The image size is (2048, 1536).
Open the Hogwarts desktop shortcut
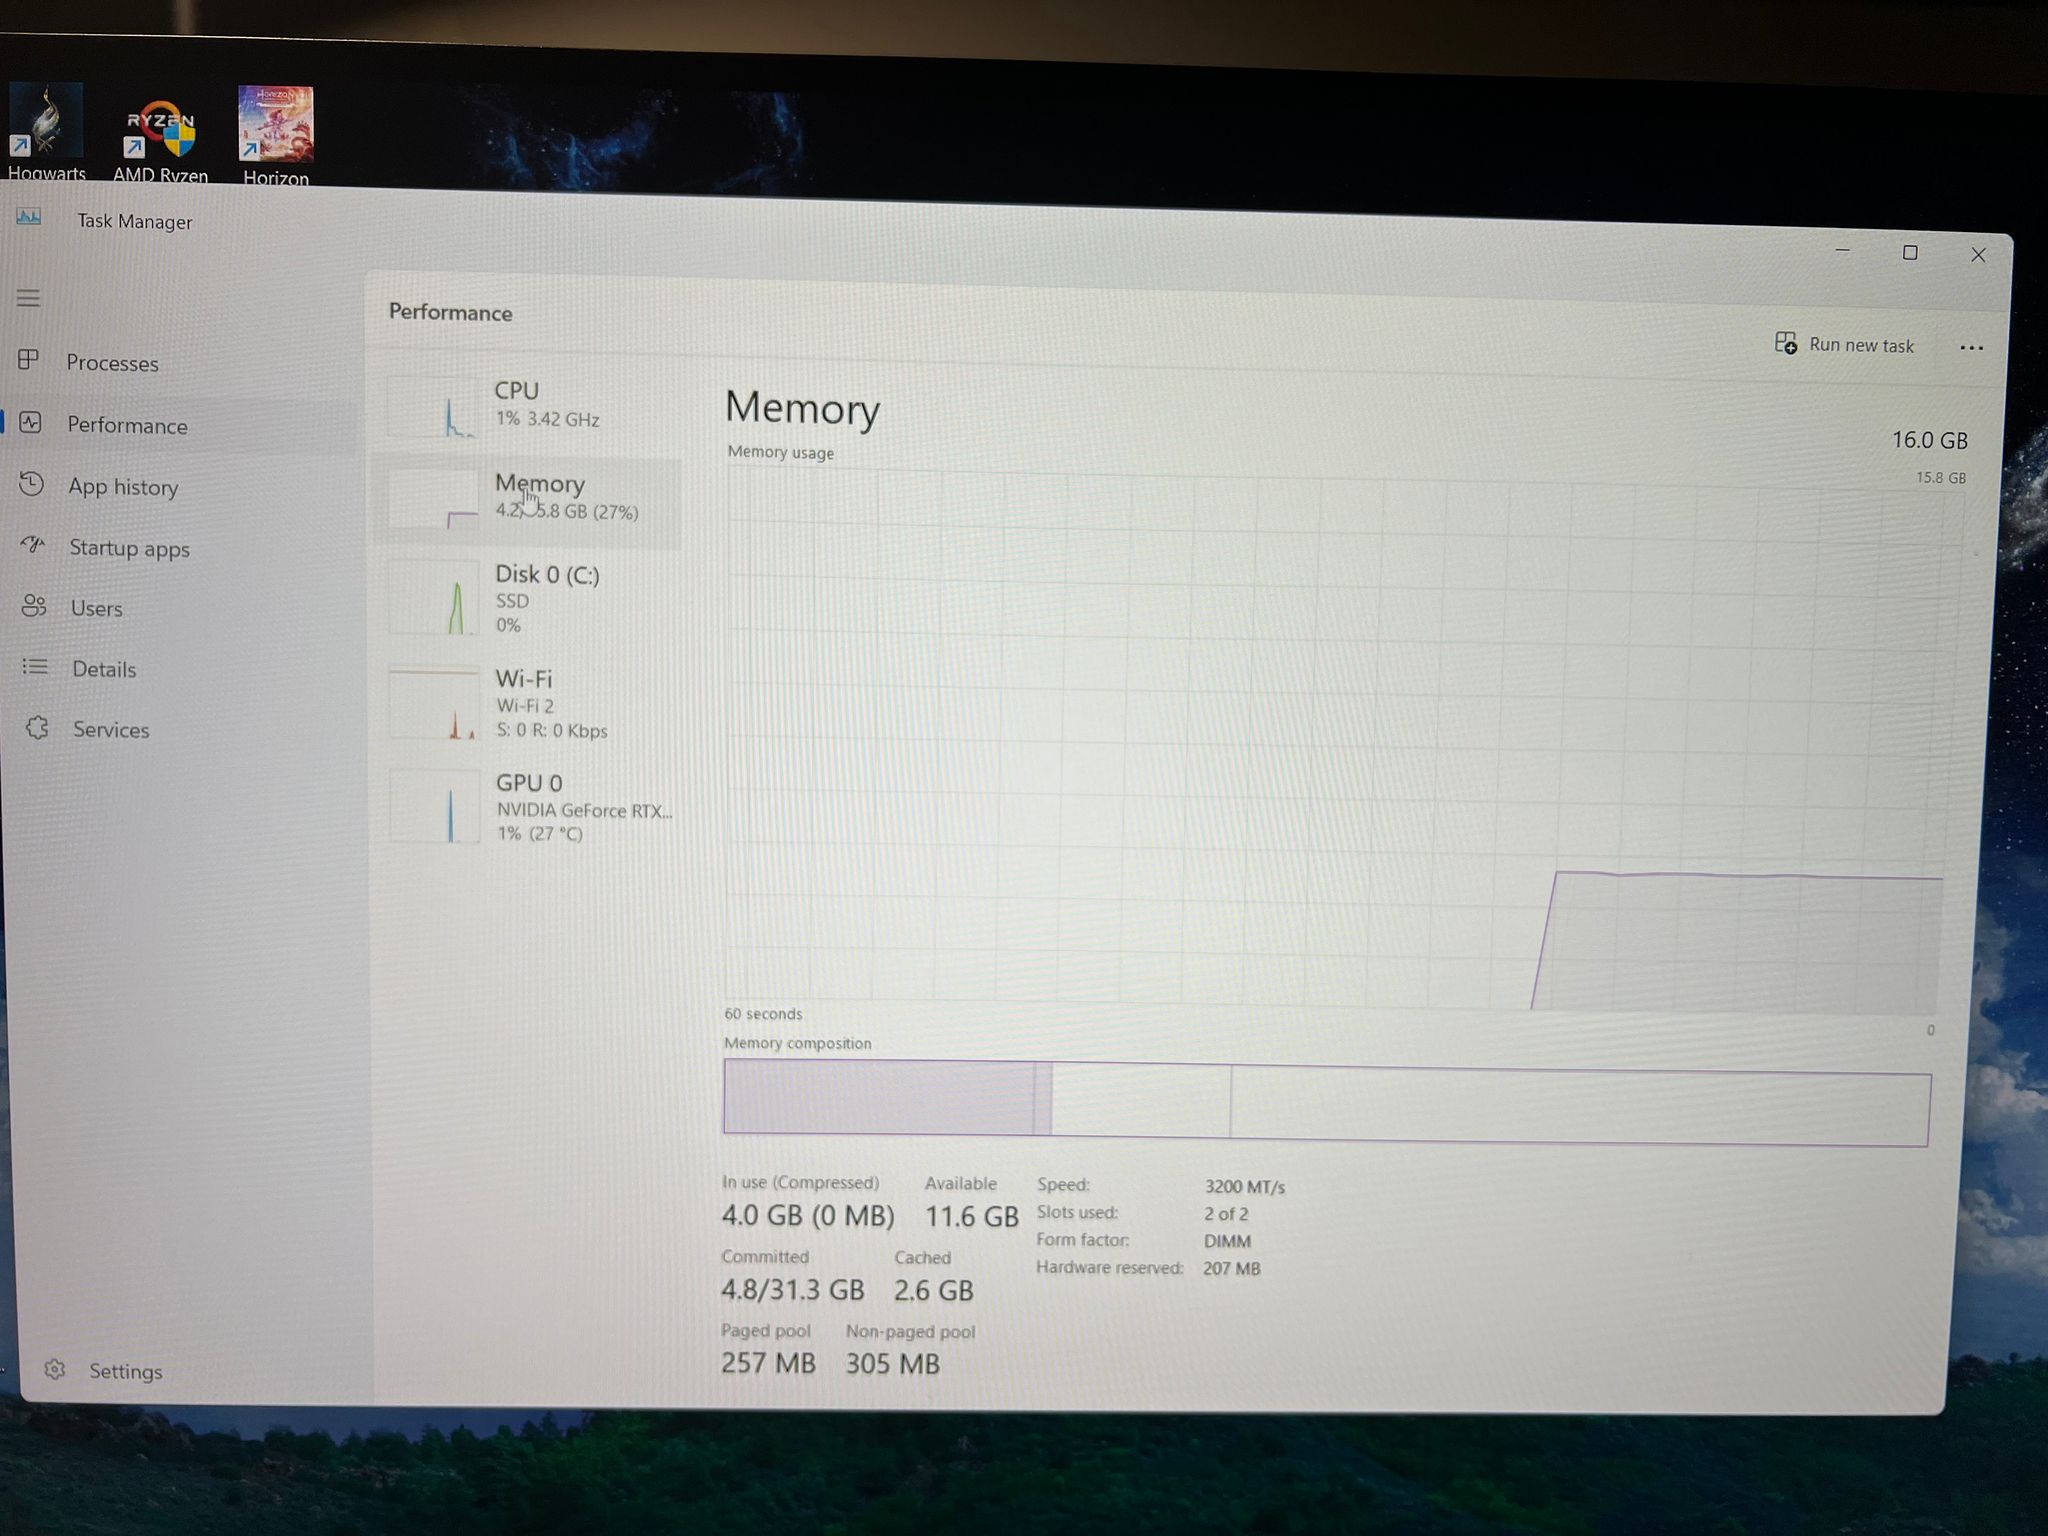pos(46,133)
